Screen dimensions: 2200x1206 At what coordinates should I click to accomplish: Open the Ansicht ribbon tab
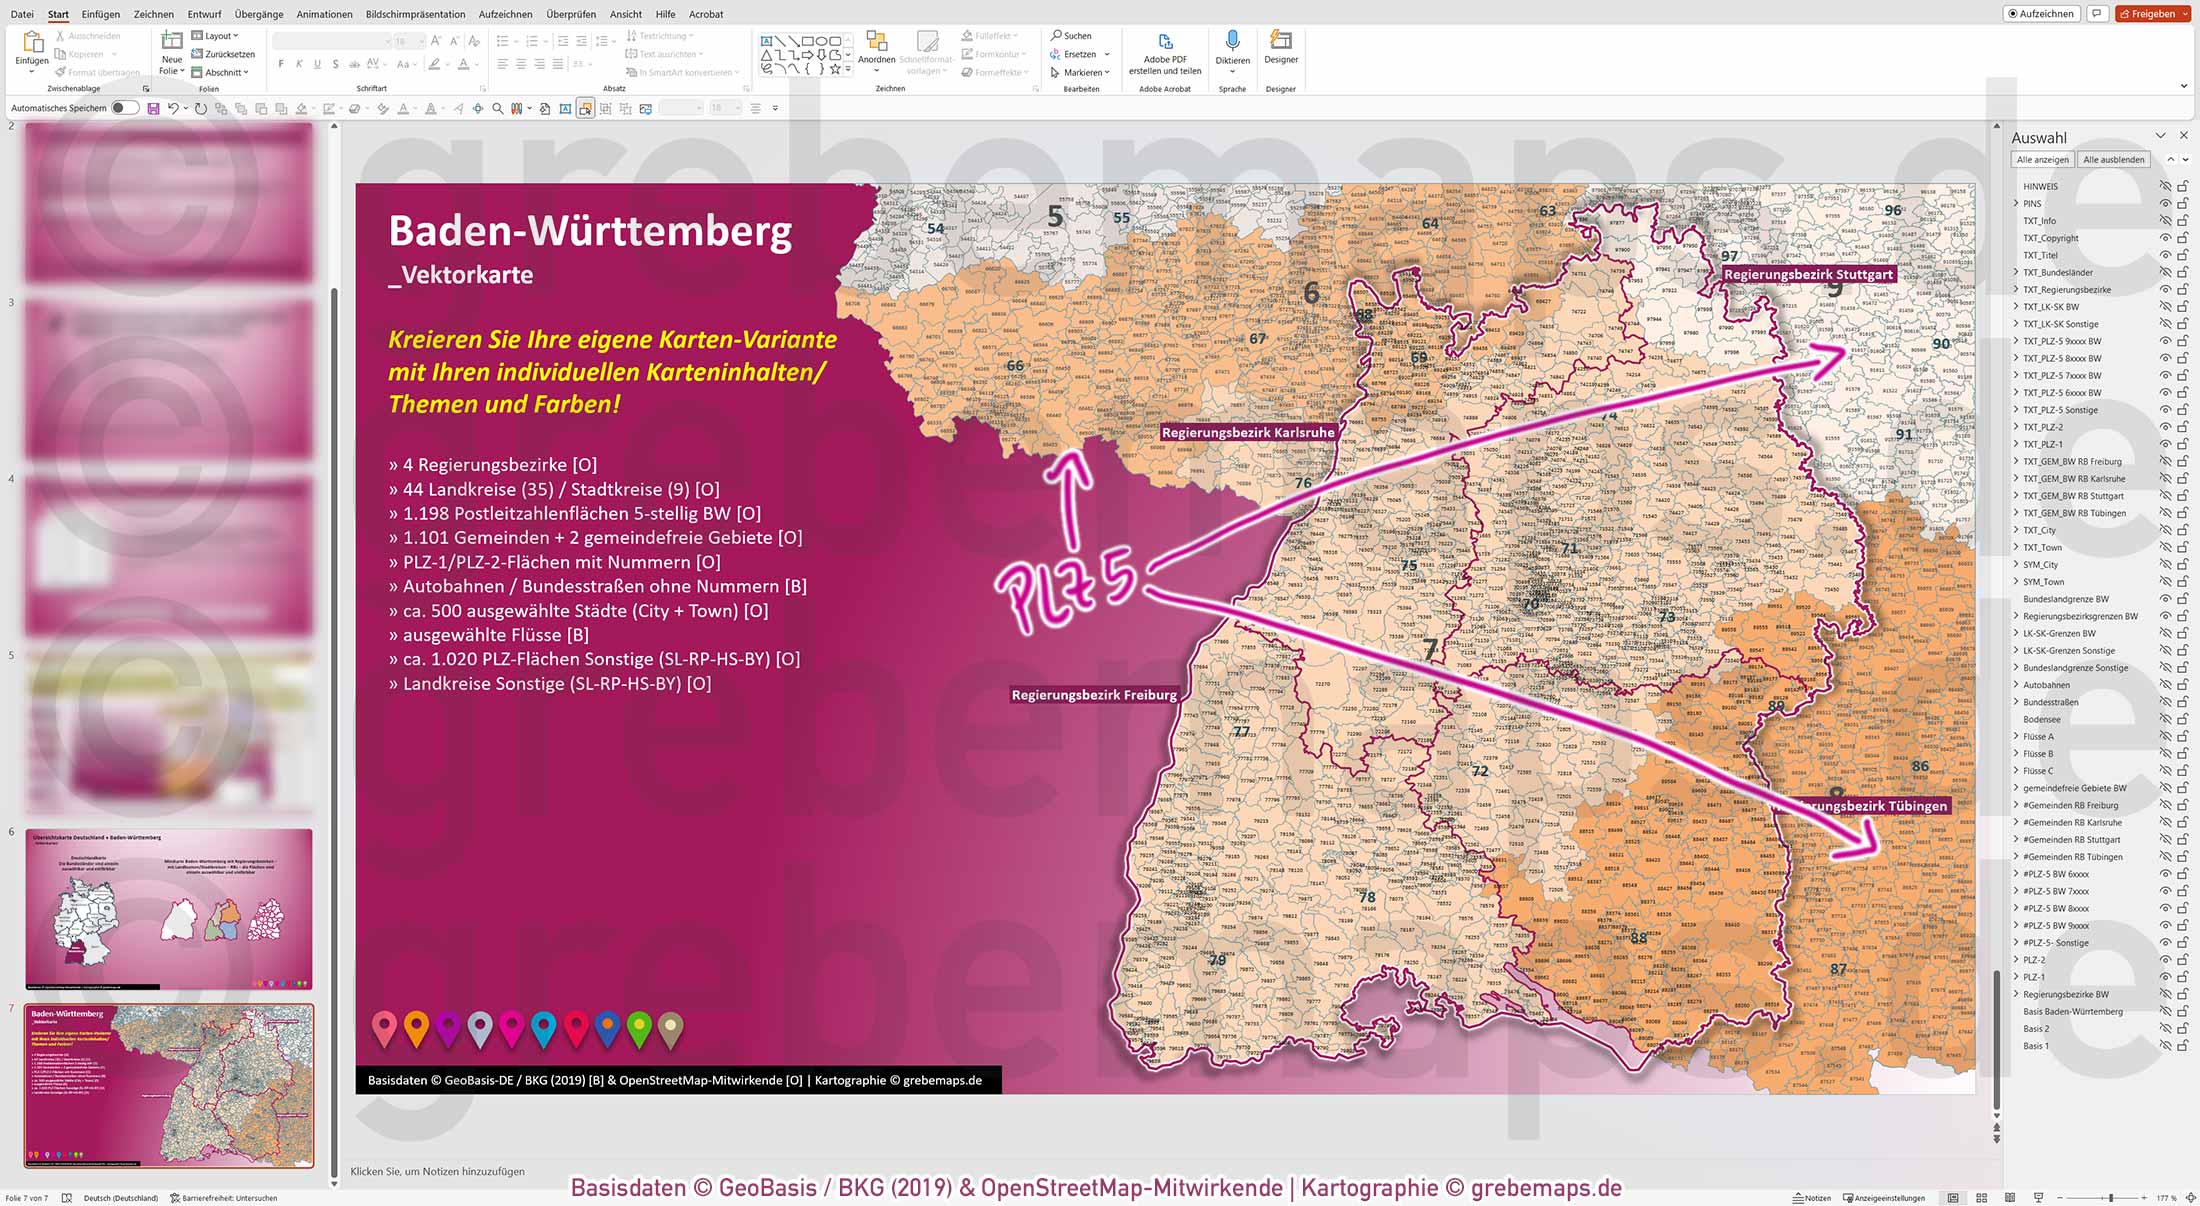pyautogui.click(x=625, y=14)
